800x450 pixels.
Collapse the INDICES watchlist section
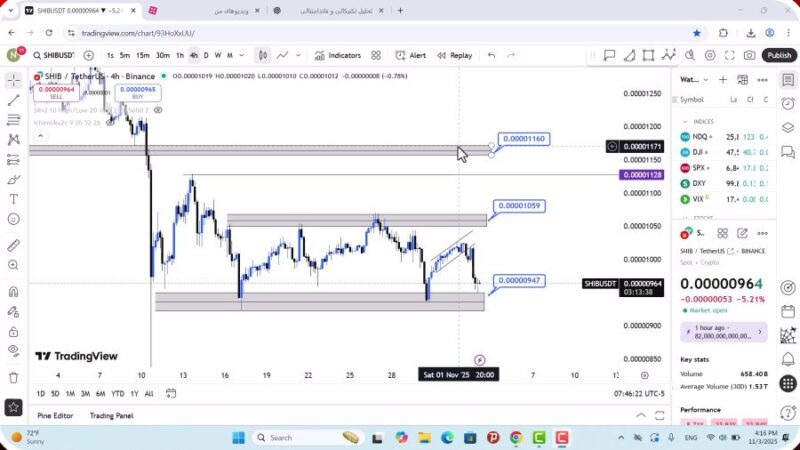pos(685,121)
